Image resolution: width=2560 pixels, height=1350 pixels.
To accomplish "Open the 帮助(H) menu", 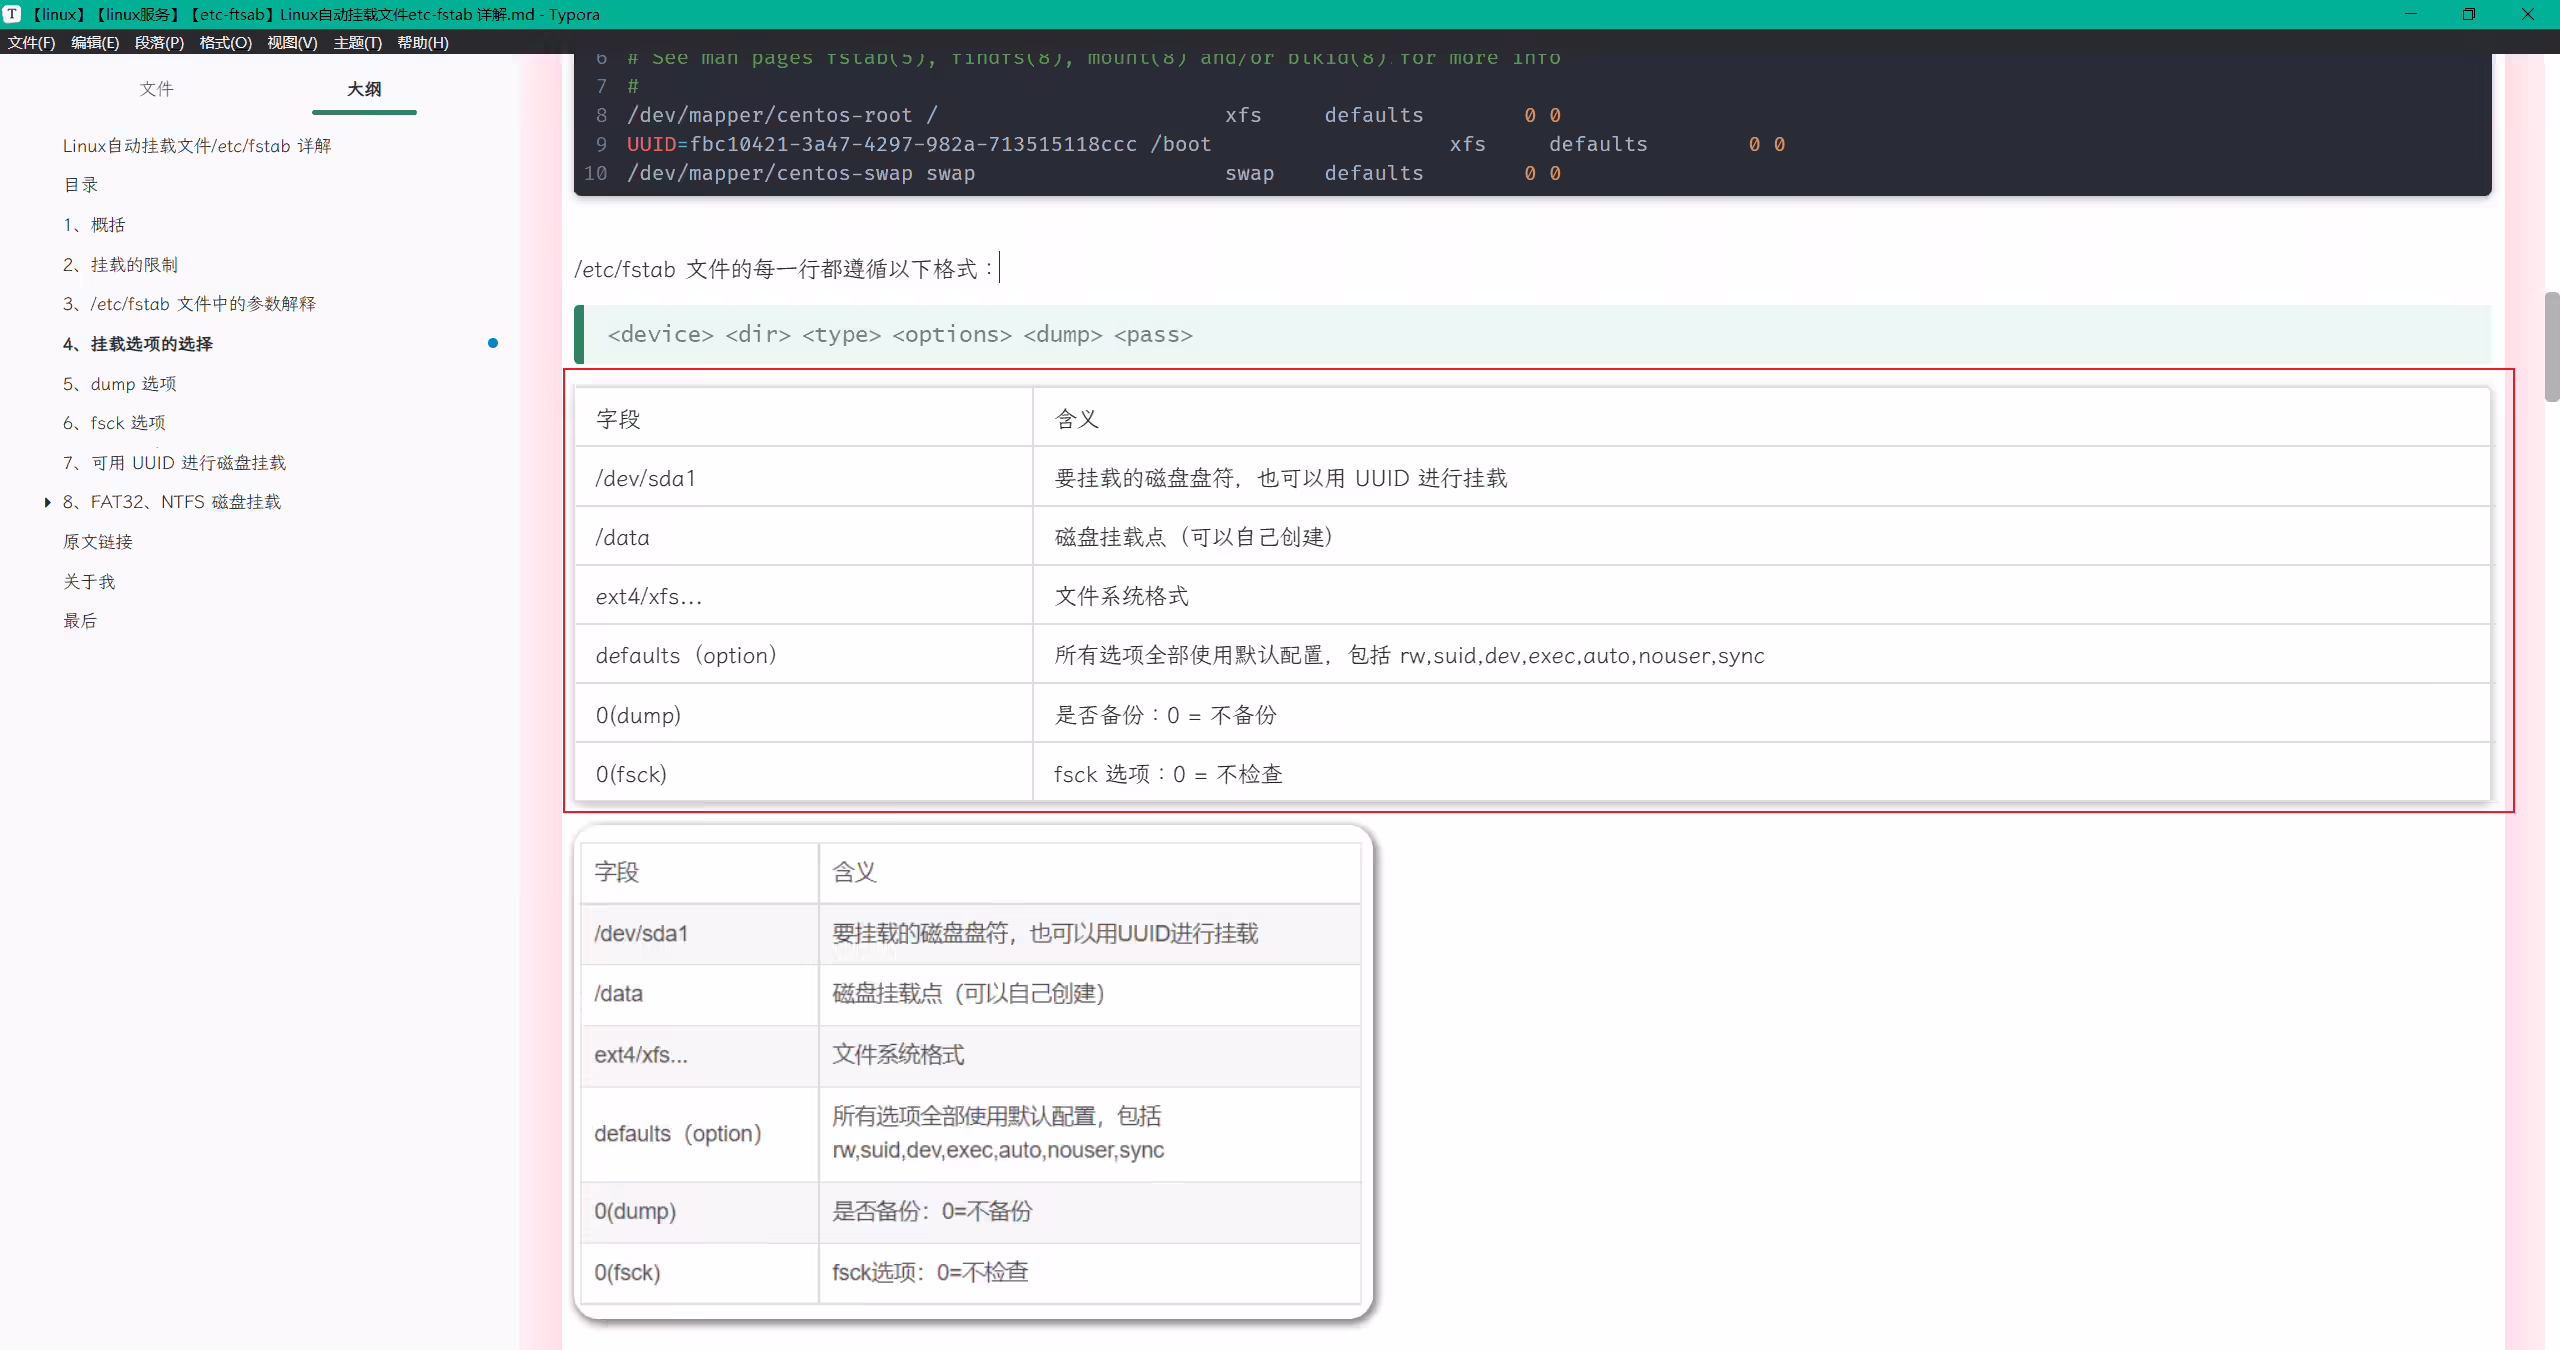I will pos(422,42).
